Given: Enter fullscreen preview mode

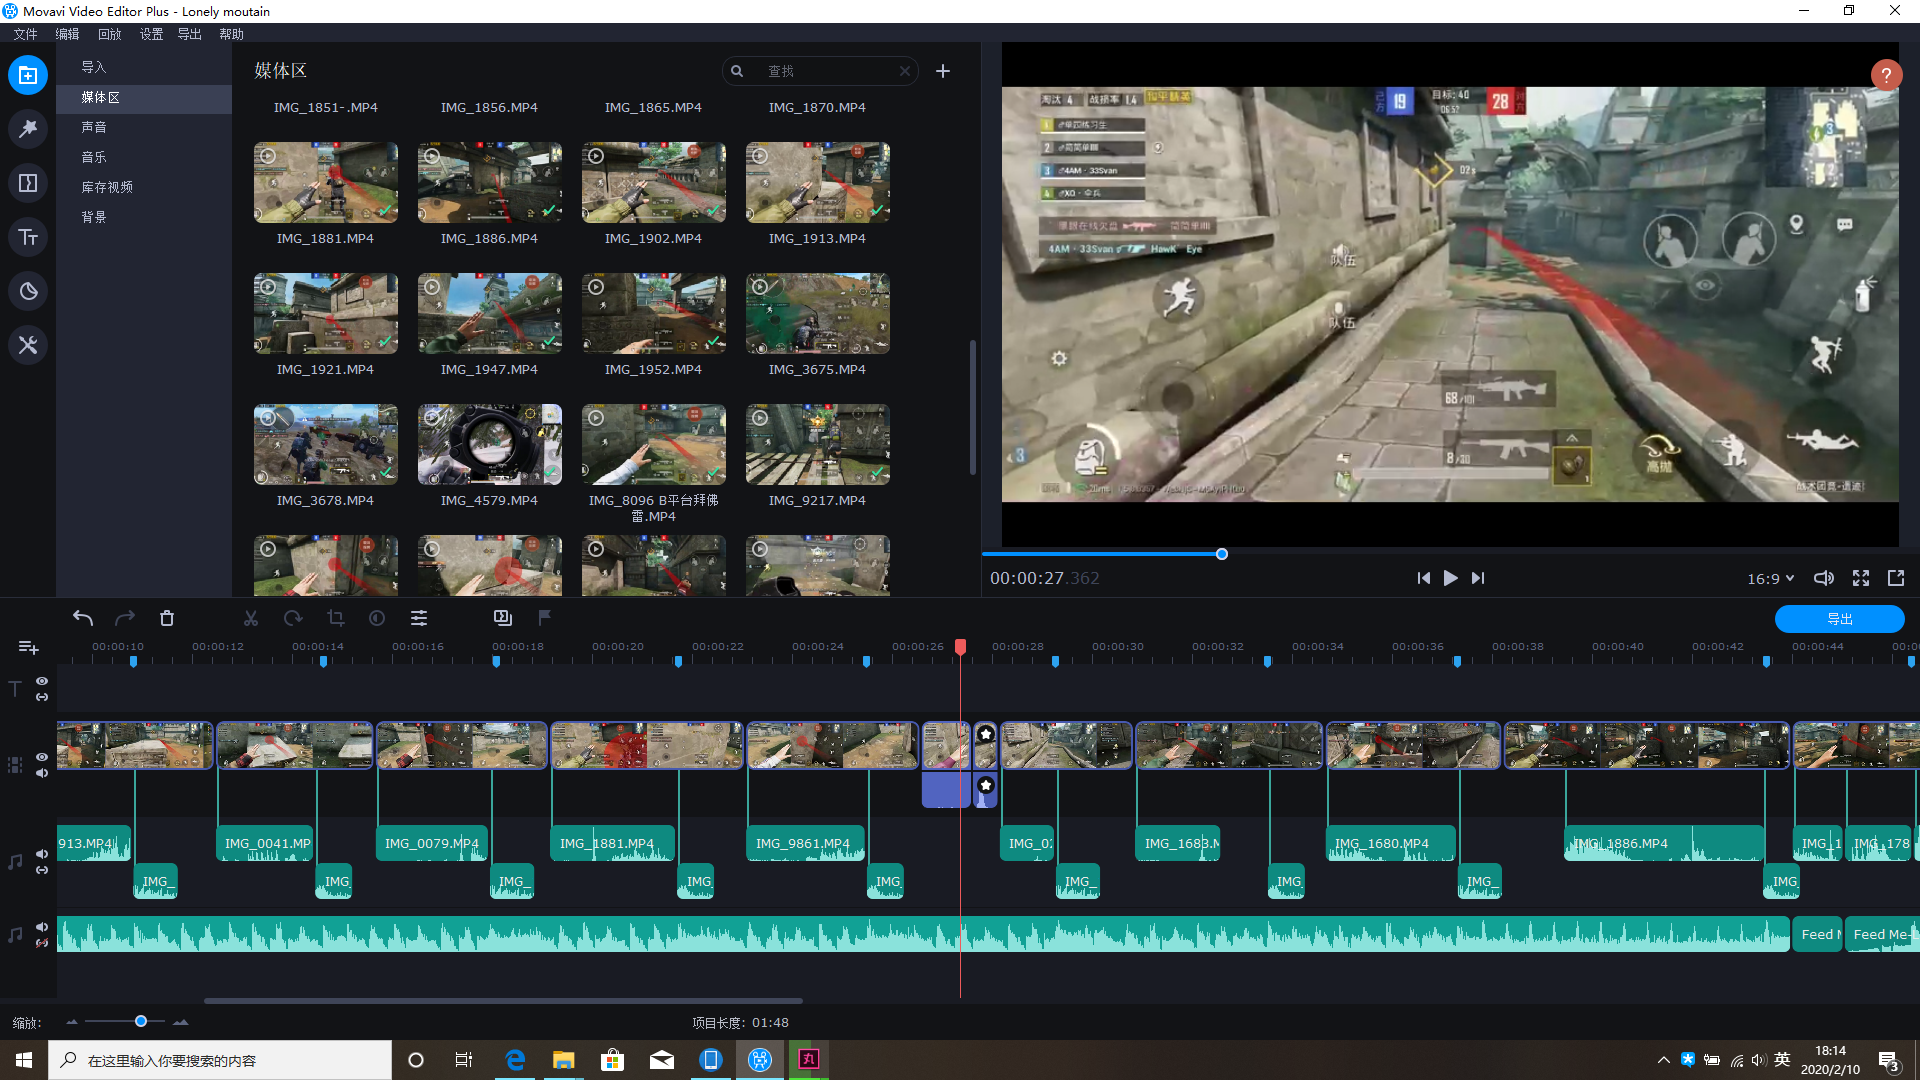Looking at the screenshot, I should point(1861,578).
